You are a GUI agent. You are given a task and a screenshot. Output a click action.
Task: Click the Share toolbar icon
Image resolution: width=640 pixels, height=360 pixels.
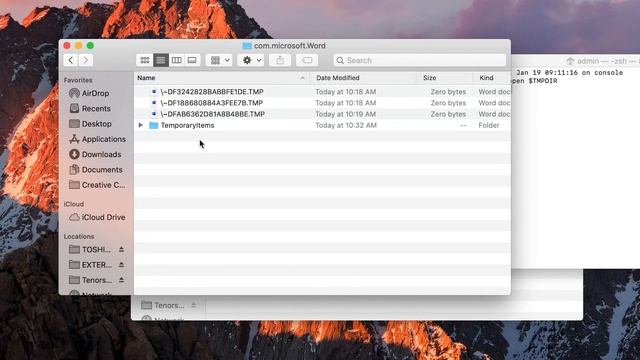tap(280, 60)
